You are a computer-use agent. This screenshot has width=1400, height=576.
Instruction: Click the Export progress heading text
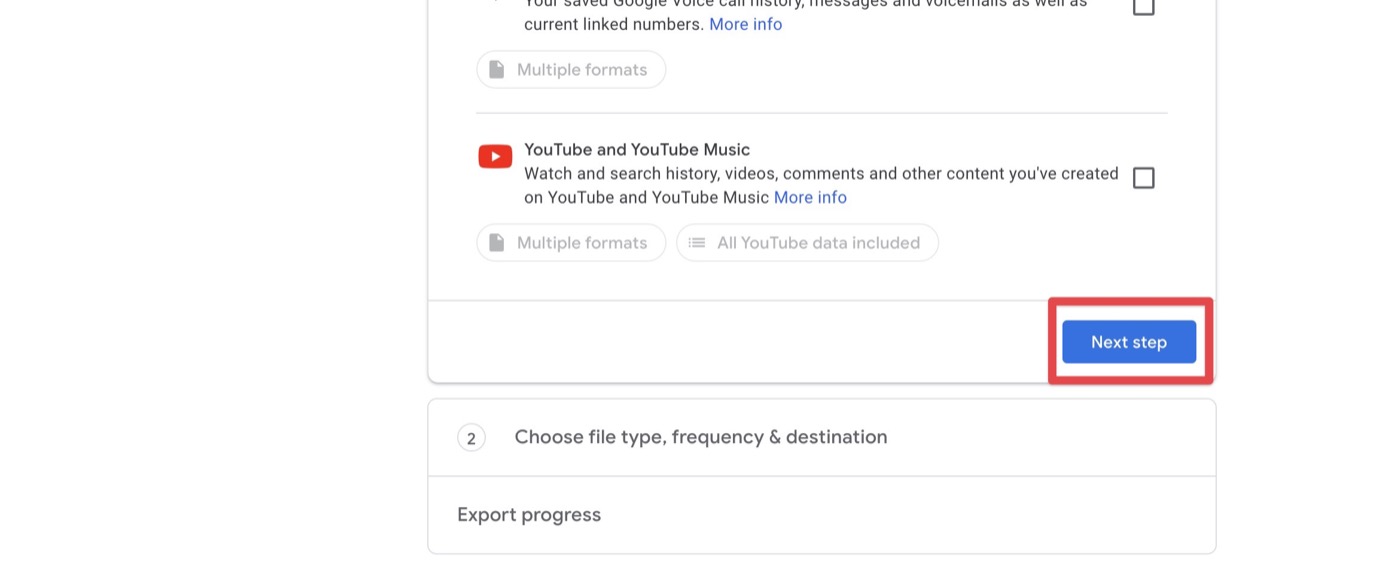tap(529, 515)
